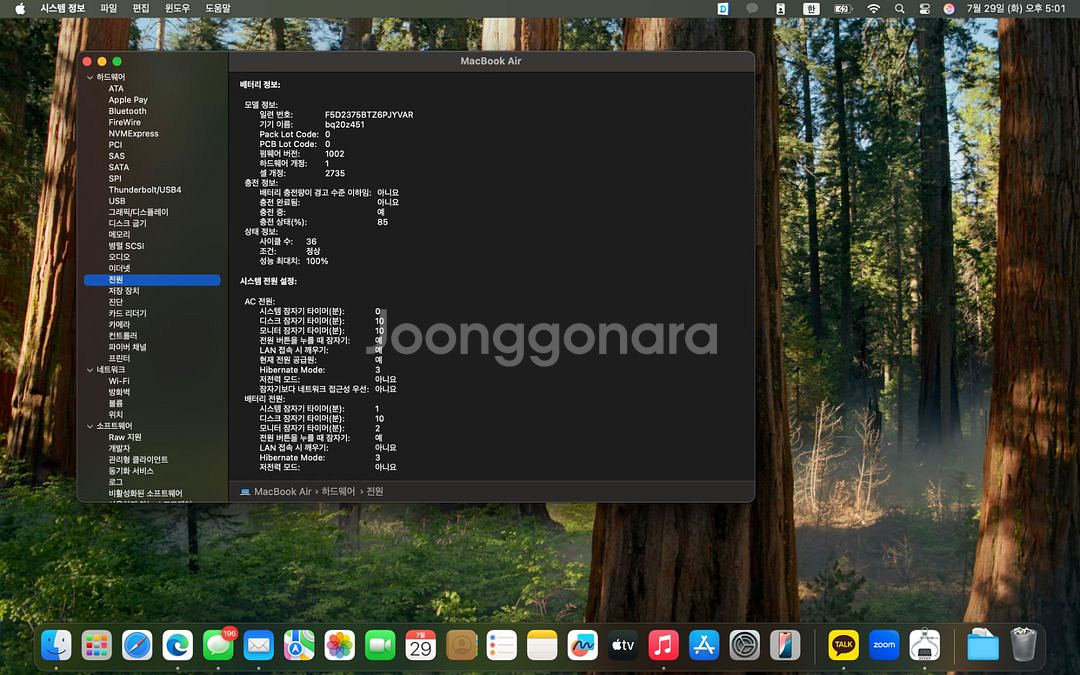Select 저장 장치 in the sidebar

124,291
